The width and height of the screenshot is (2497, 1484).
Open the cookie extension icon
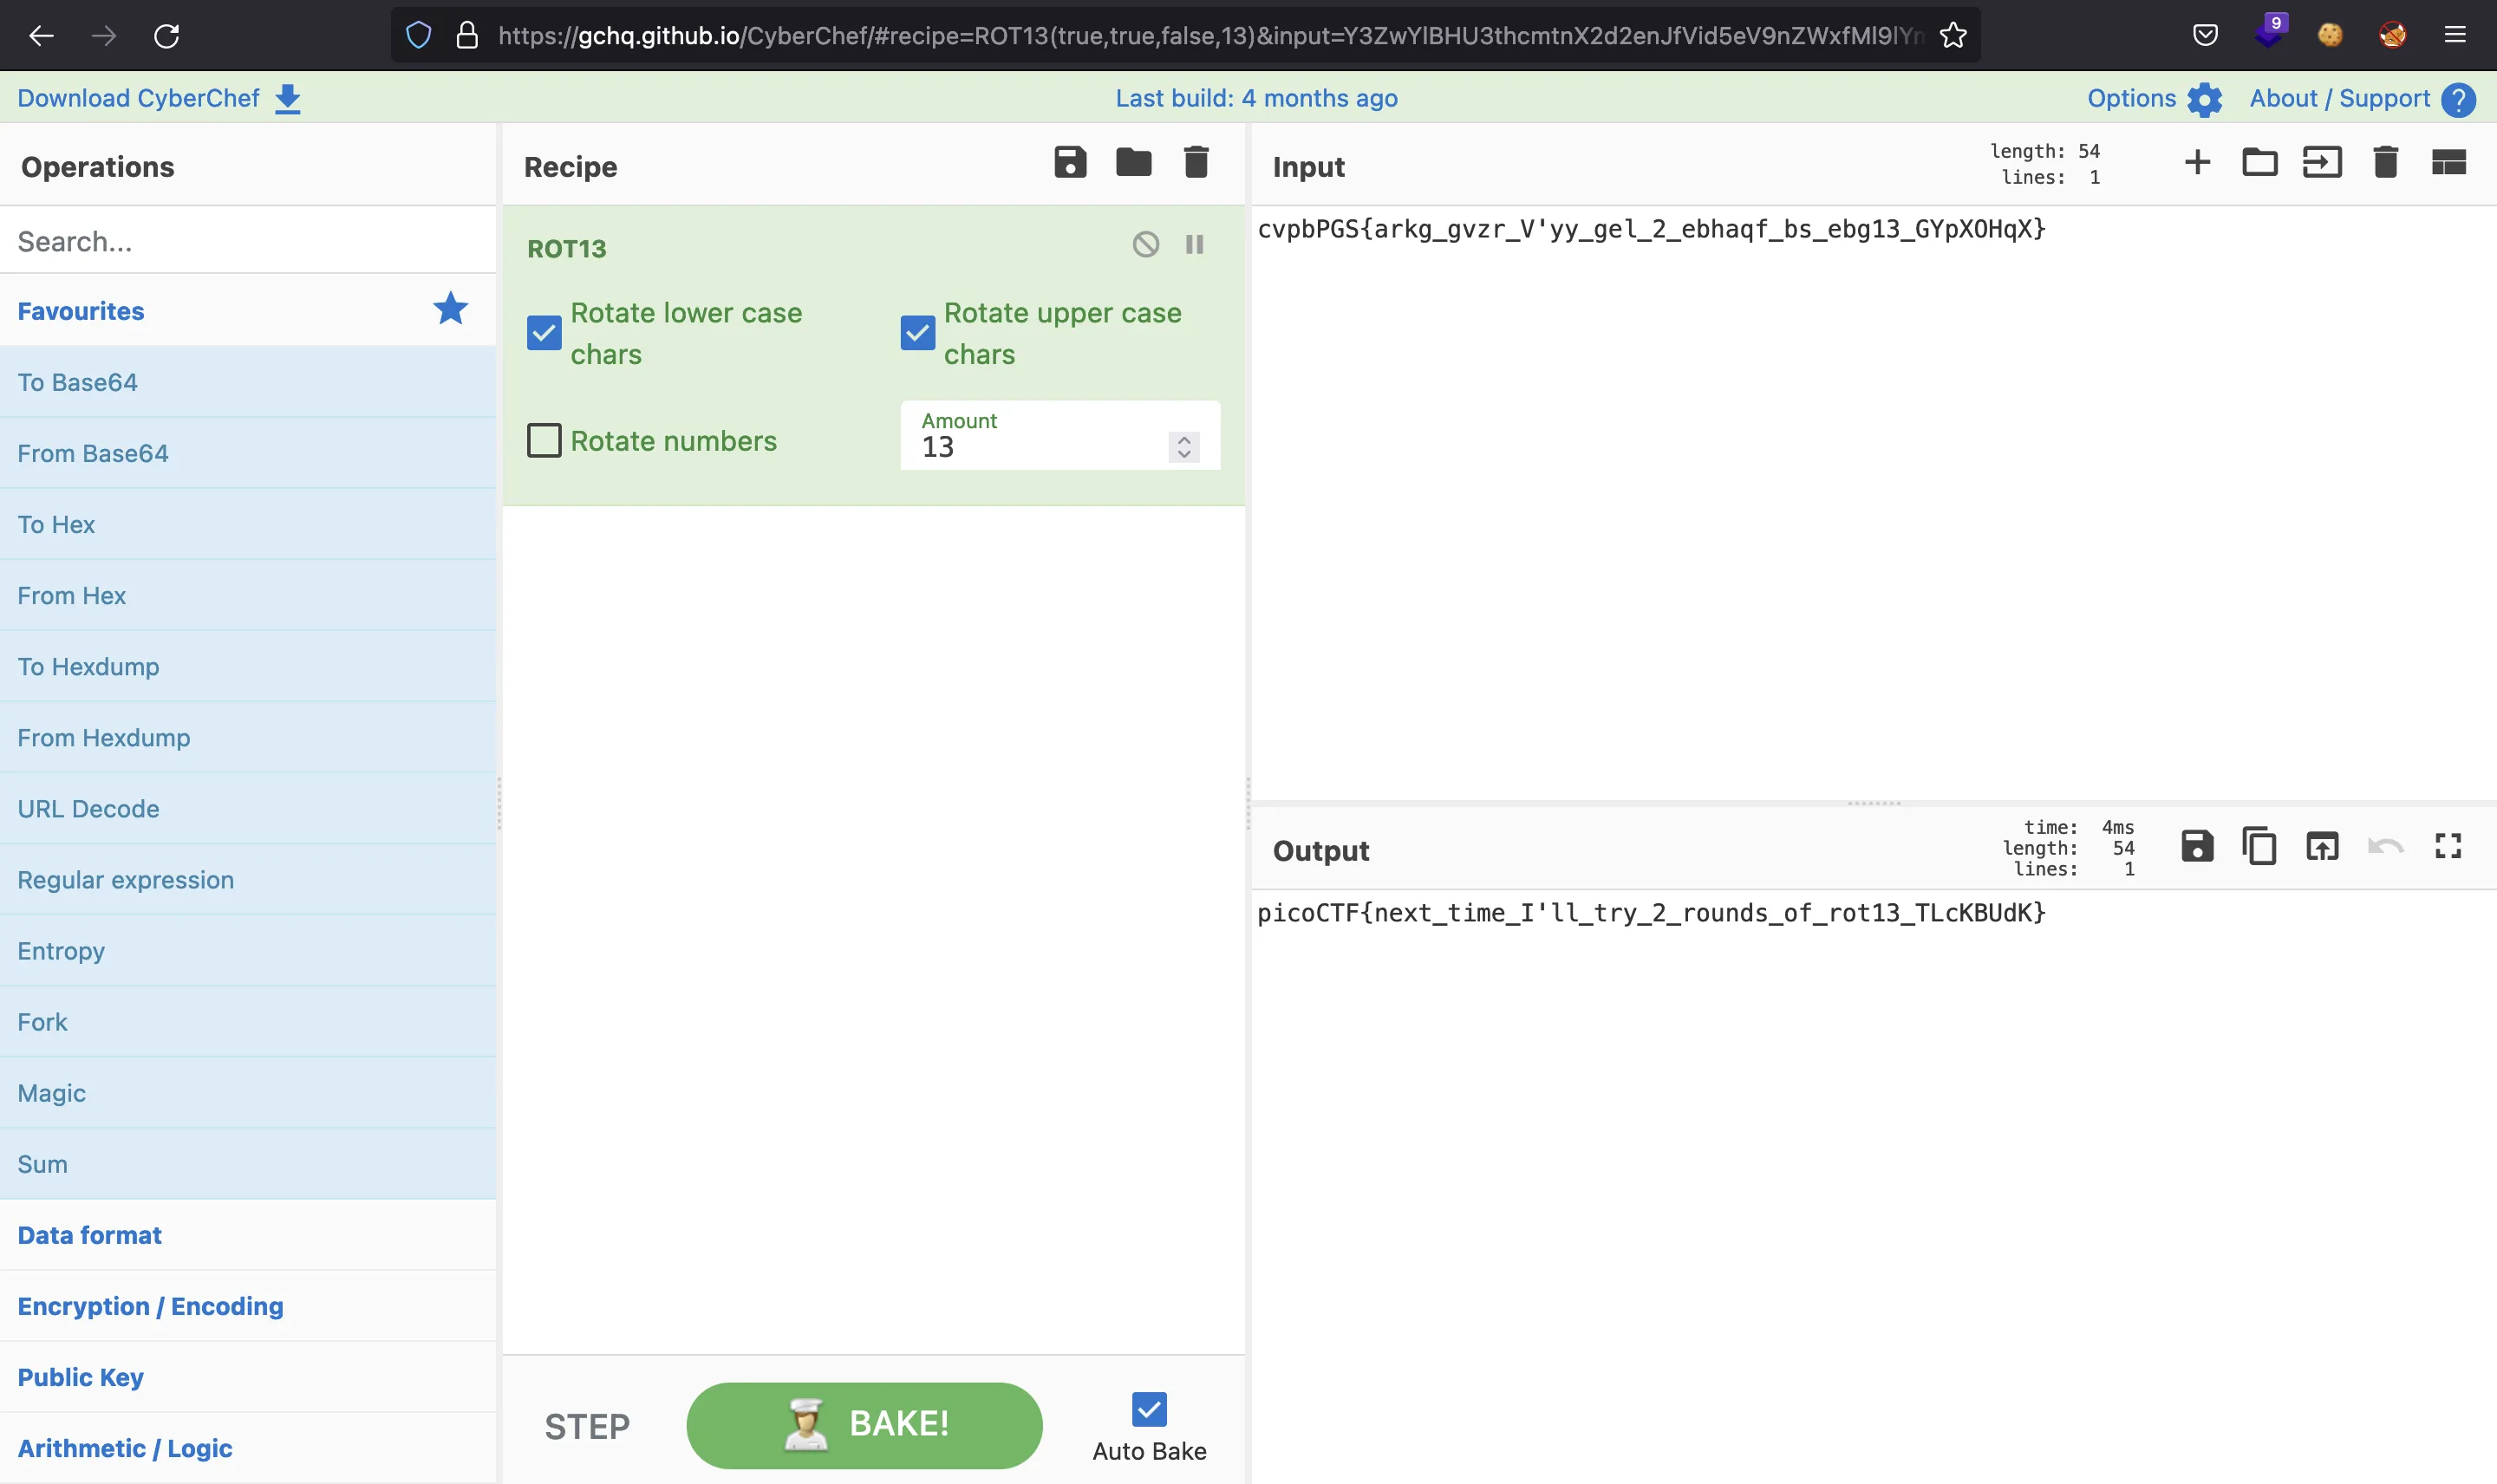pos(2330,35)
